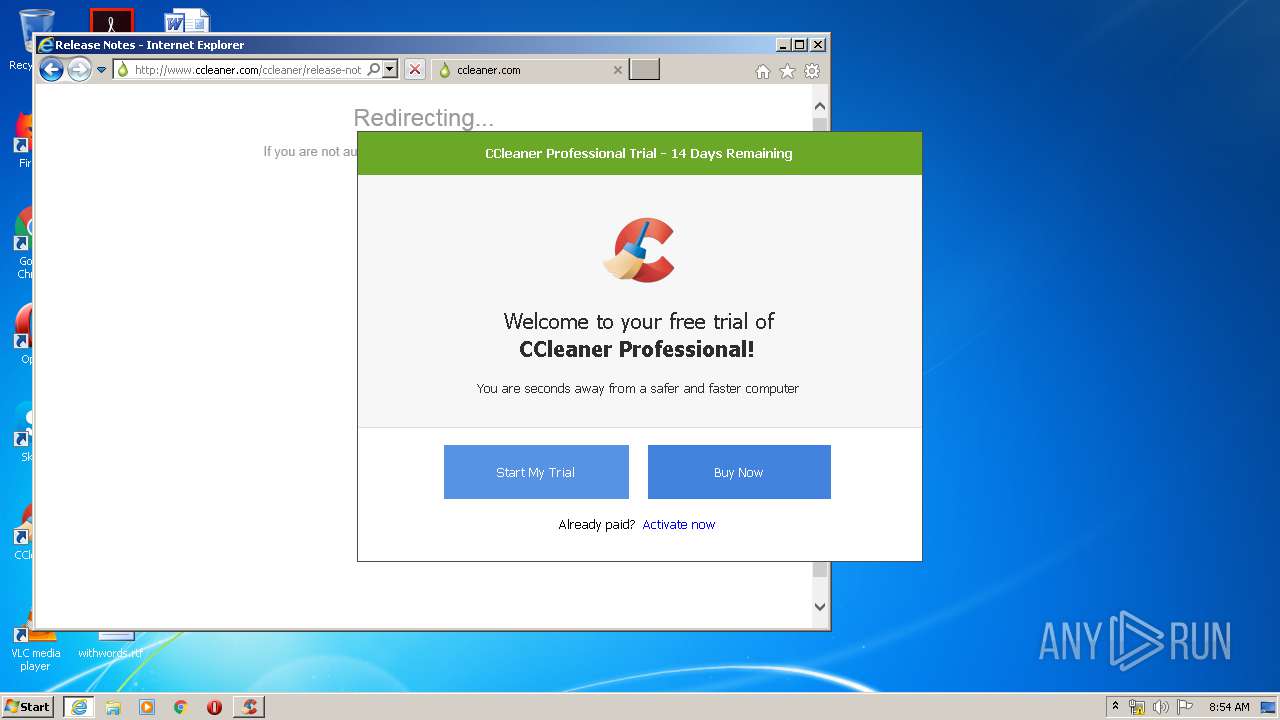Launch Windows Media Player from taskbar
This screenshot has height=720, width=1280.
coord(147,707)
